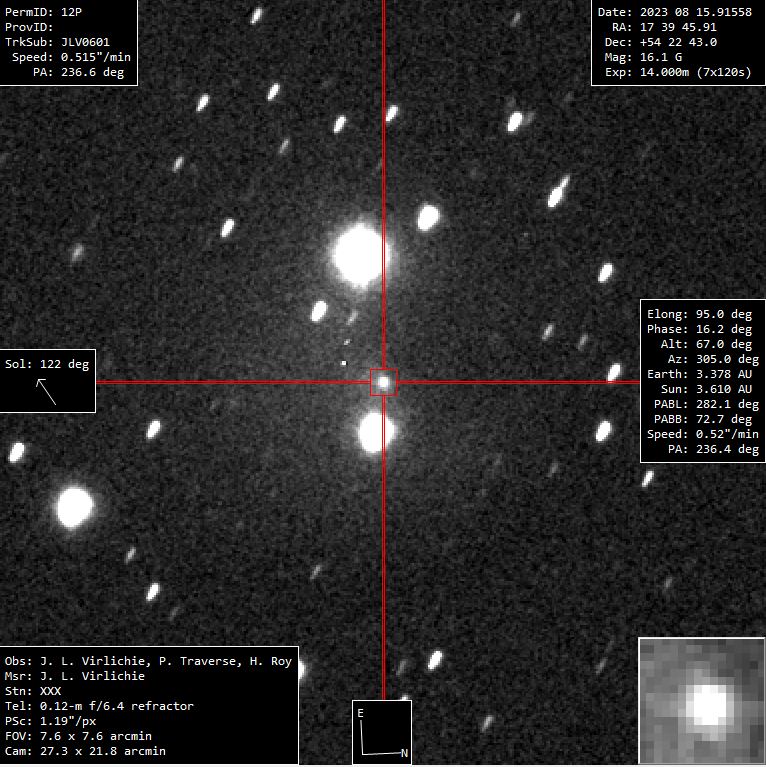Select the Tel: 0.12-m f/6.4 refractor line

99,706
